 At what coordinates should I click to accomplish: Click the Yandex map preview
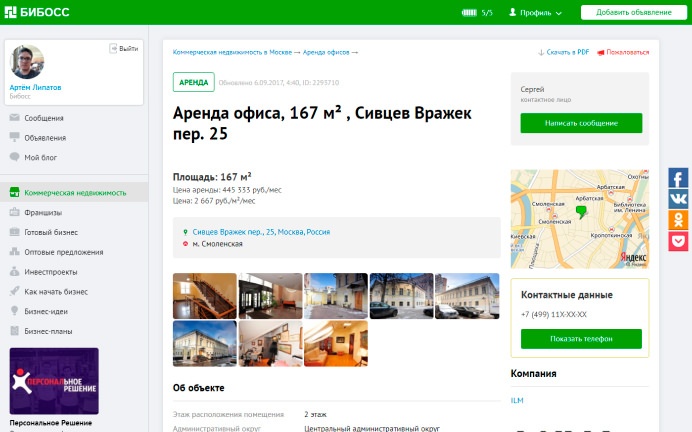(580, 219)
